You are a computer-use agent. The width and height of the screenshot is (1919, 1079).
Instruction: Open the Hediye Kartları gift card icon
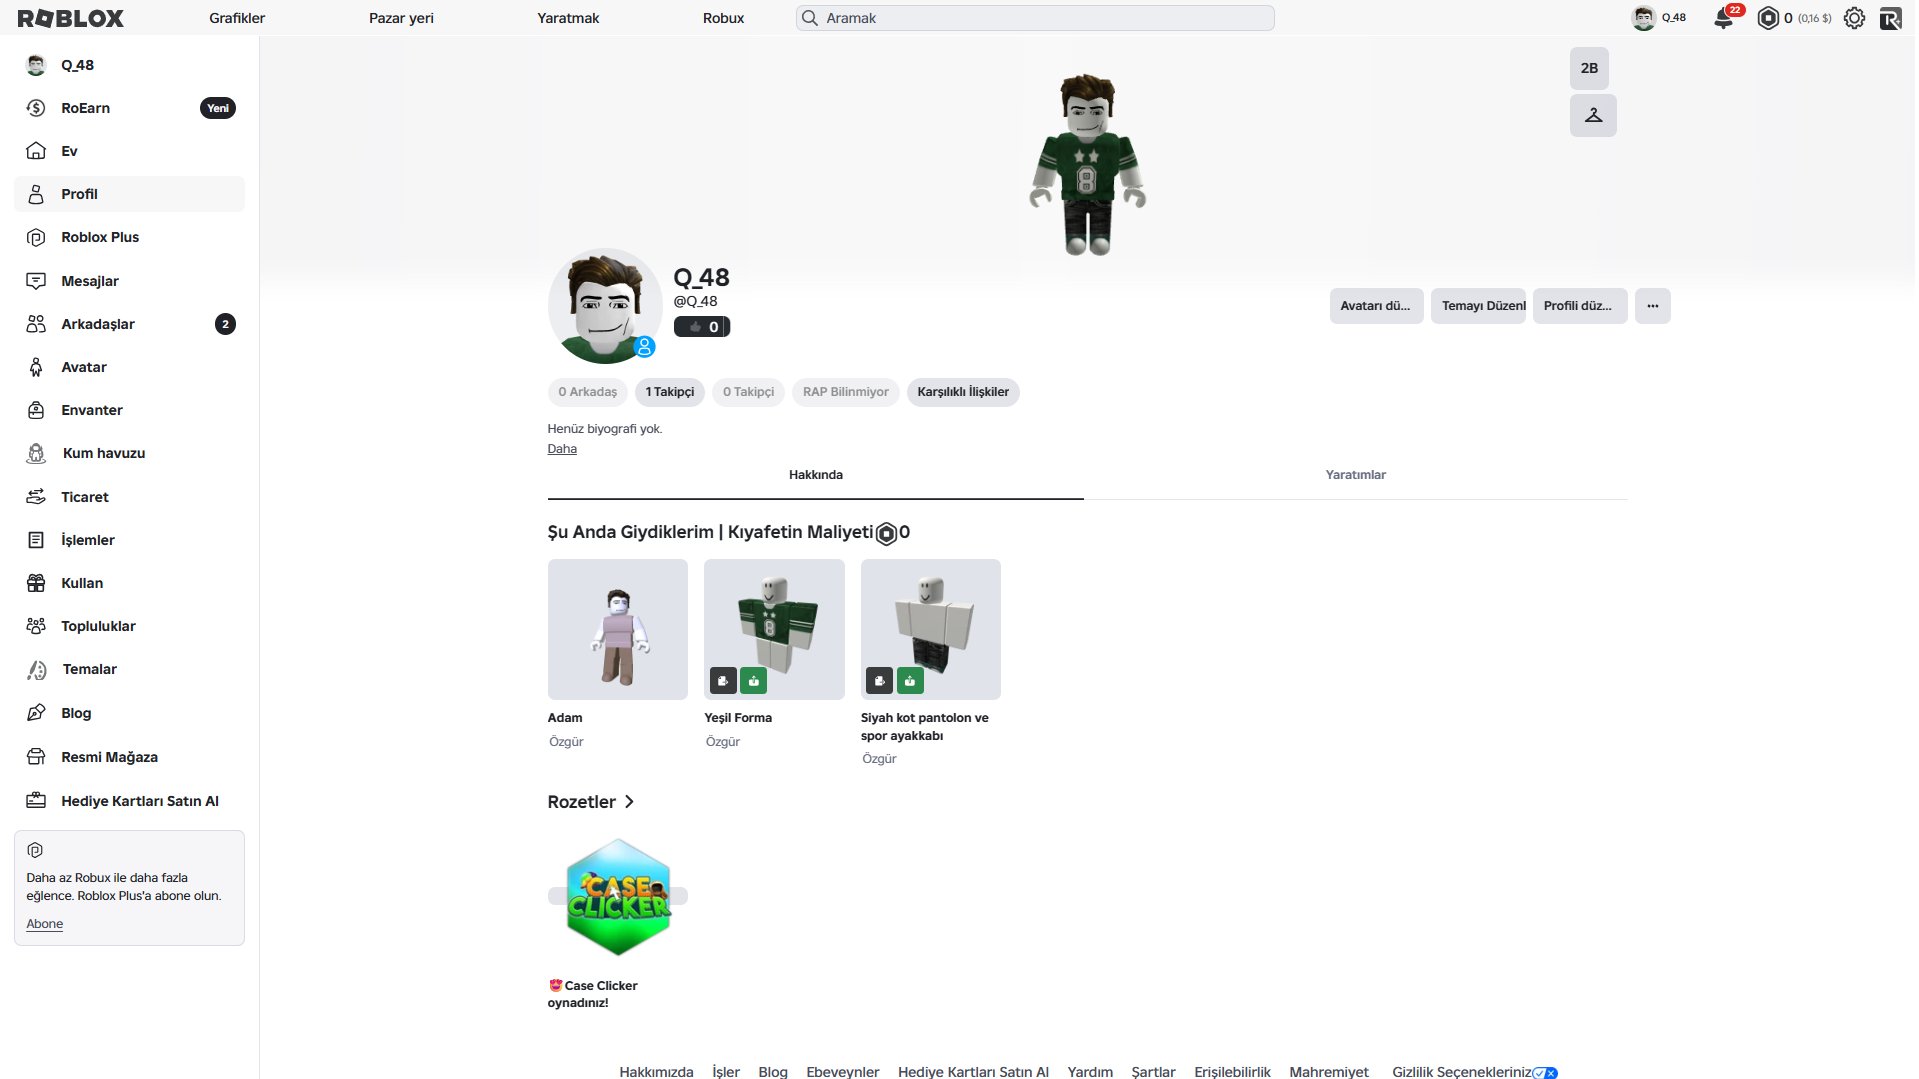click(x=36, y=801)
